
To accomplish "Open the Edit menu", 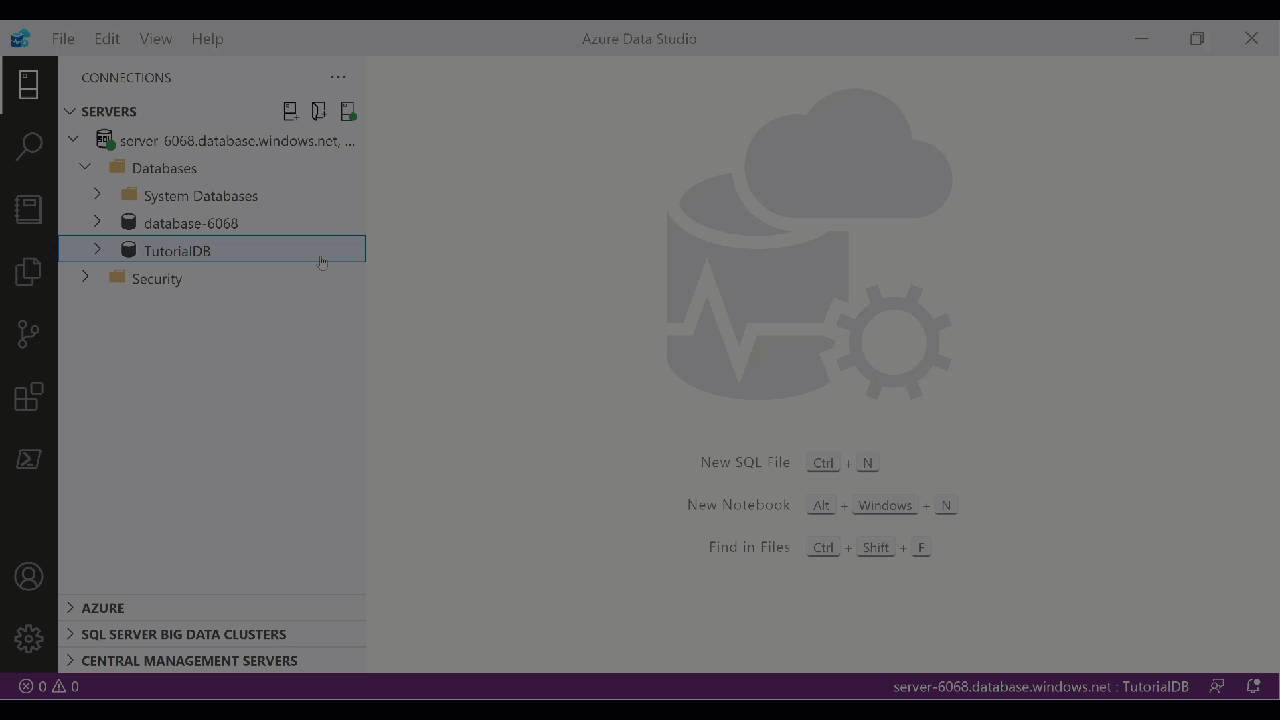I will pyautogui.click(x=107, y=39).
